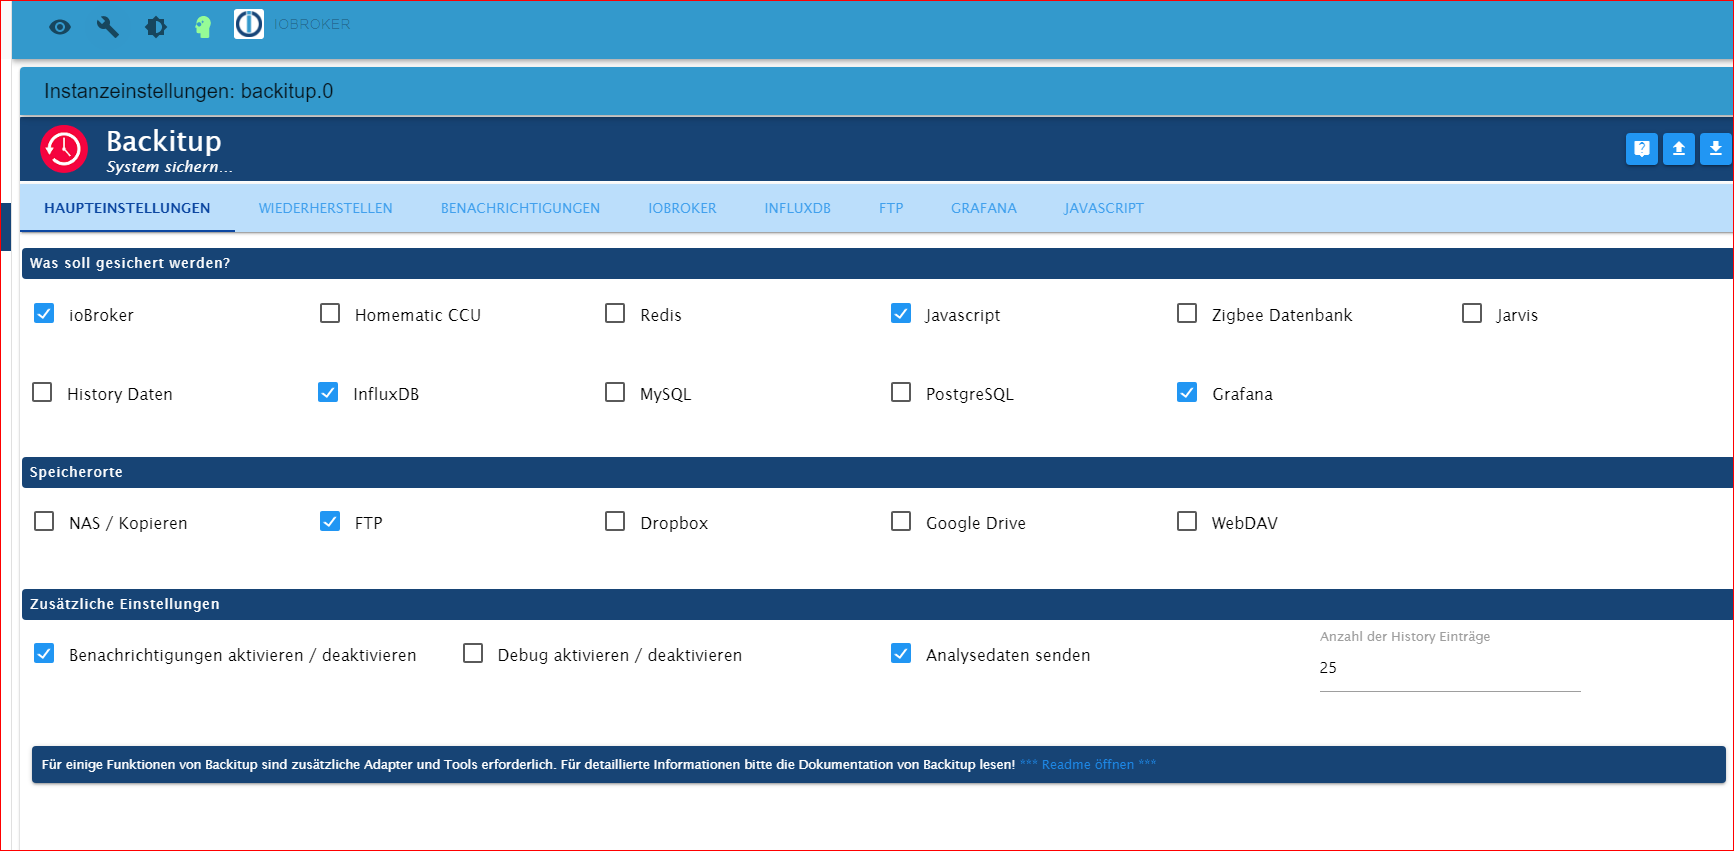
Task: Click the green head expert-mode icon
Action: click(203, 27)
